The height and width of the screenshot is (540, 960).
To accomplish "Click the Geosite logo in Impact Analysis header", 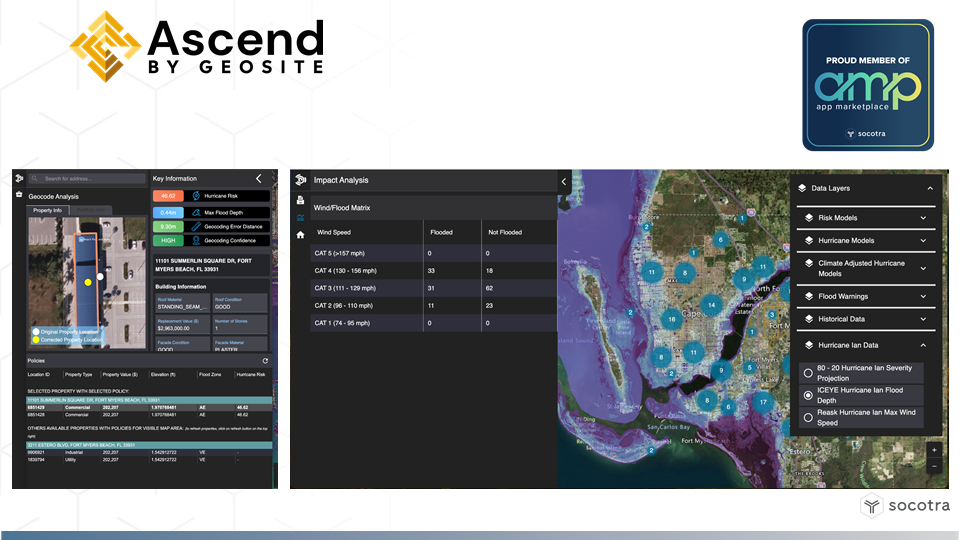I will 300,180.
